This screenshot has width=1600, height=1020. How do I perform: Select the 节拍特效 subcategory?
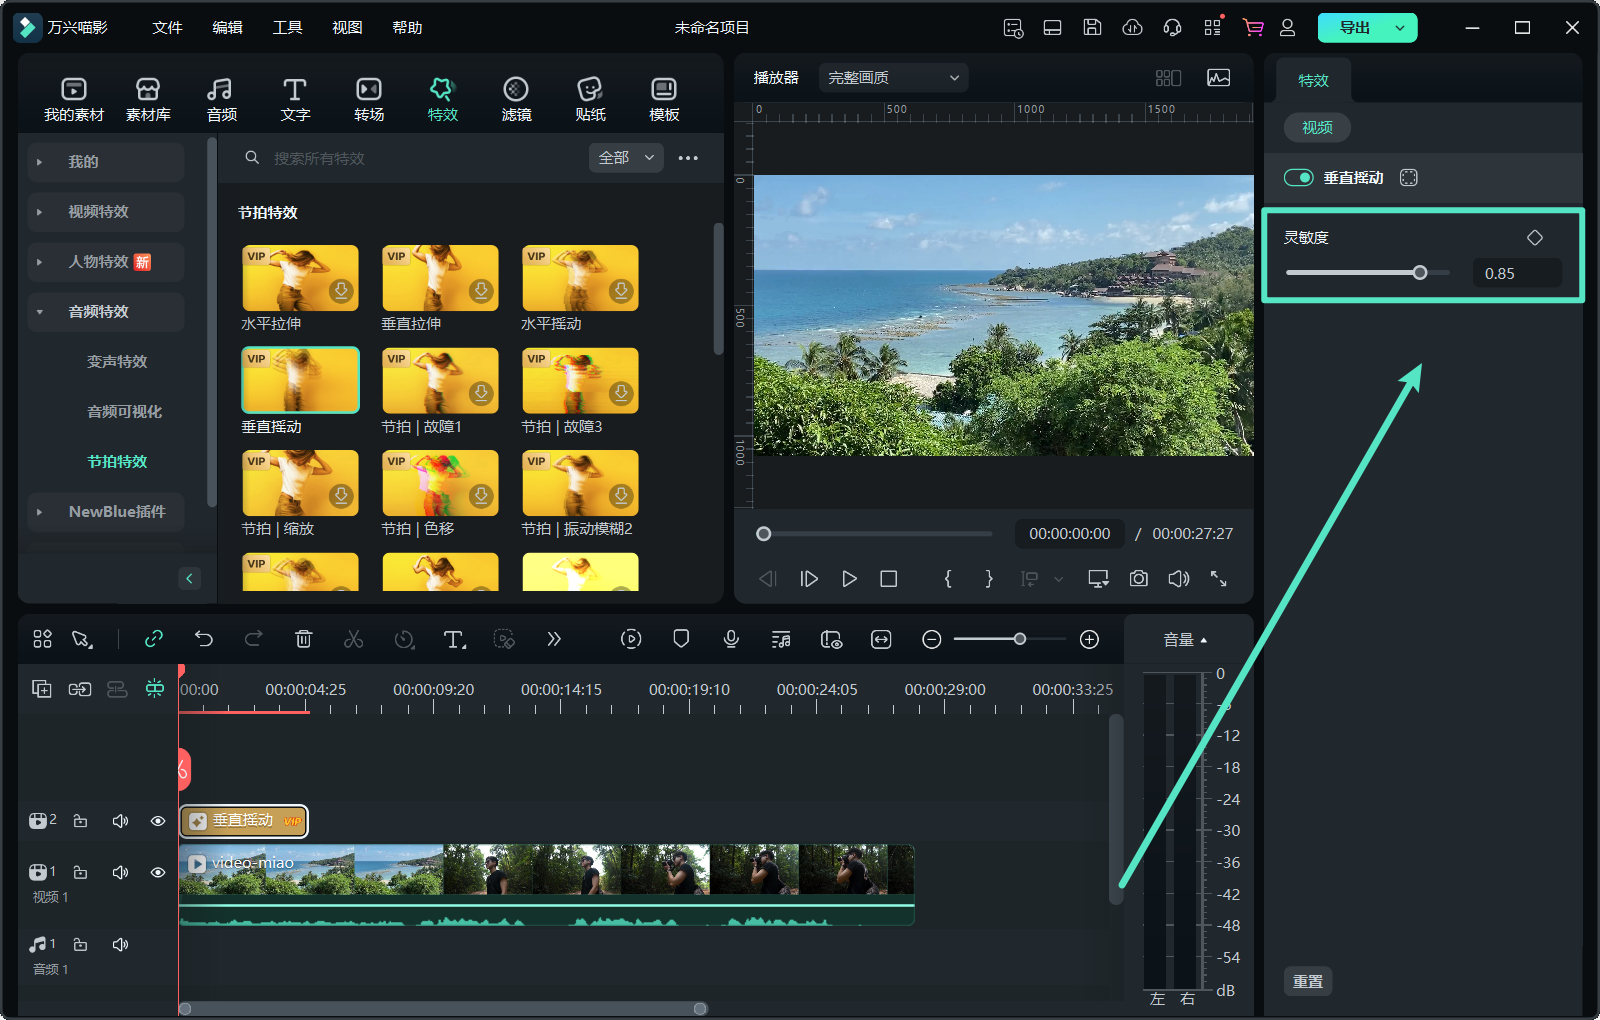[x=117, y=462]
